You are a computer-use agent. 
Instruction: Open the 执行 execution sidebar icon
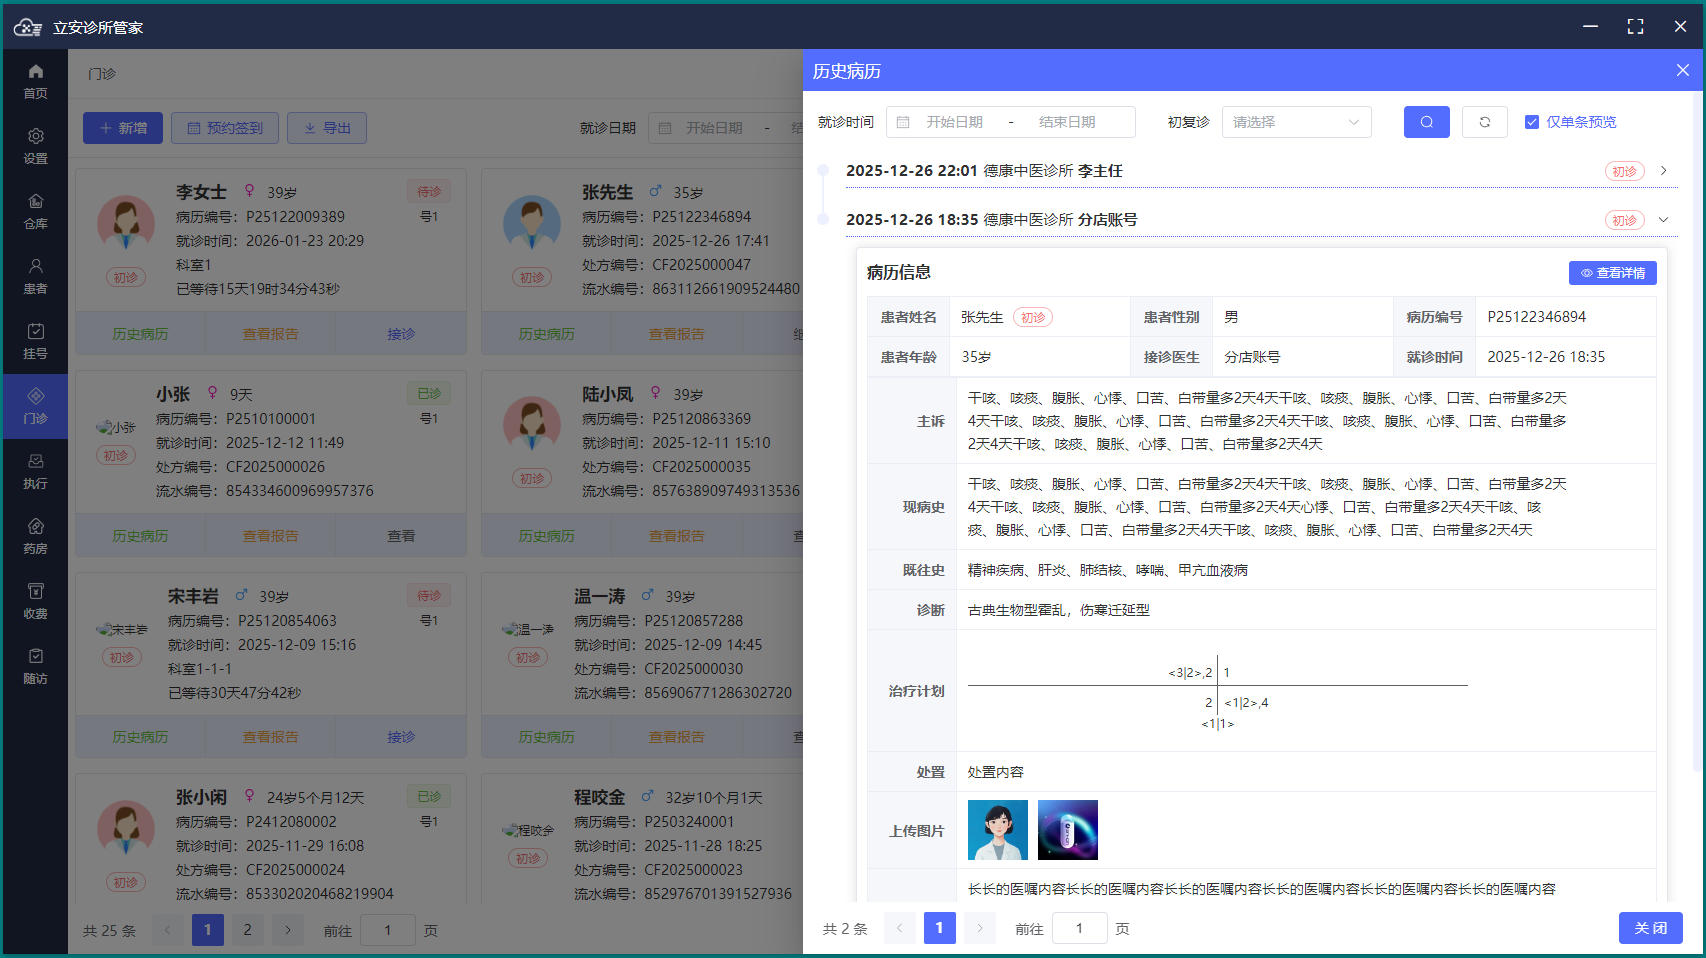click(x=35, y=471)
